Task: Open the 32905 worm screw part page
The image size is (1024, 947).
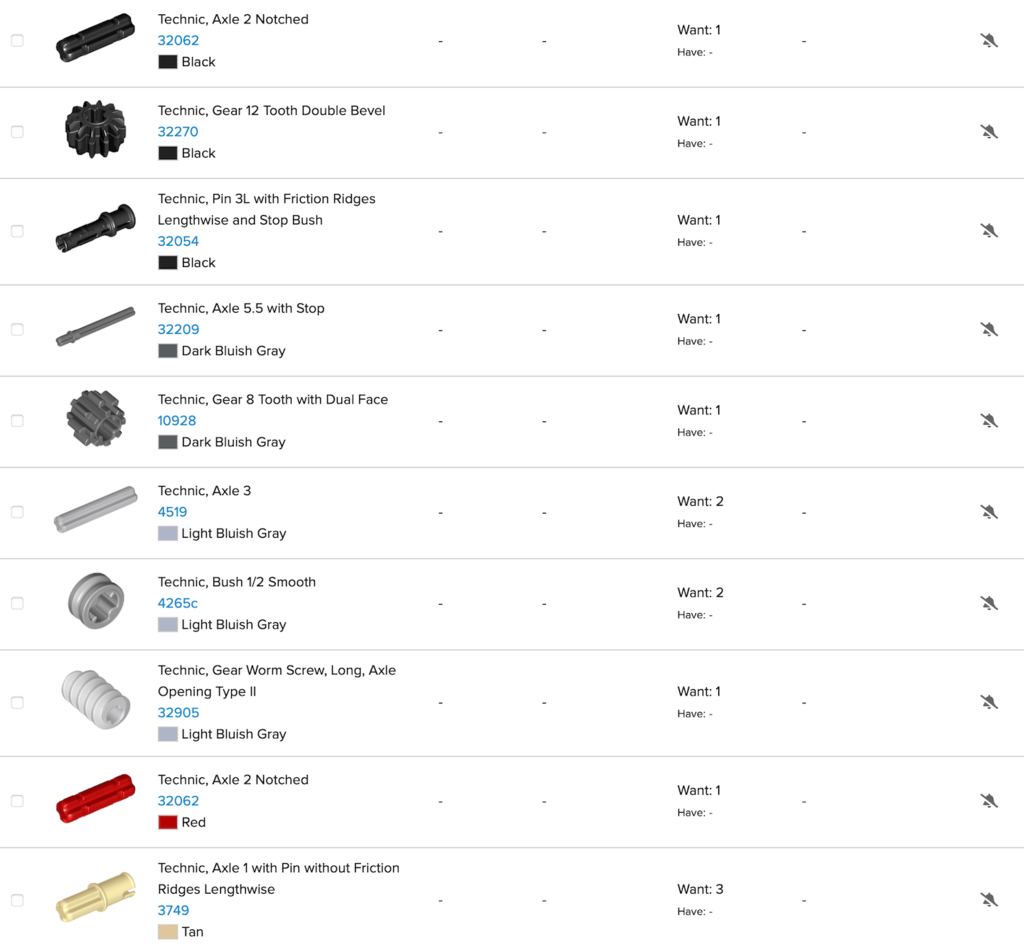Action: (x=178, y=712)
